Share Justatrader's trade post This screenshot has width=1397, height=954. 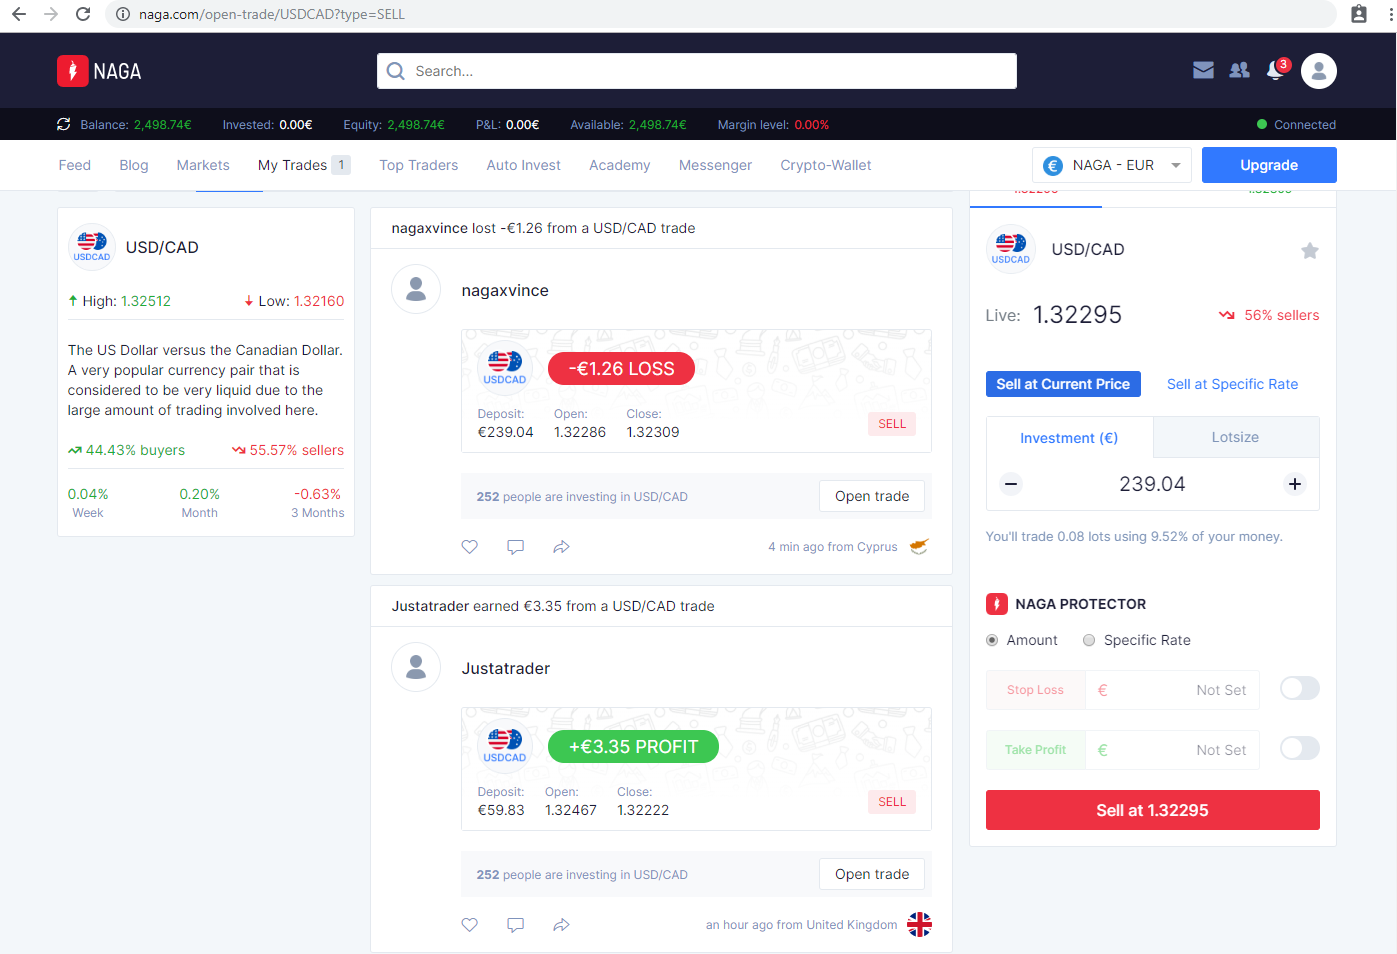tap(561, 925)
